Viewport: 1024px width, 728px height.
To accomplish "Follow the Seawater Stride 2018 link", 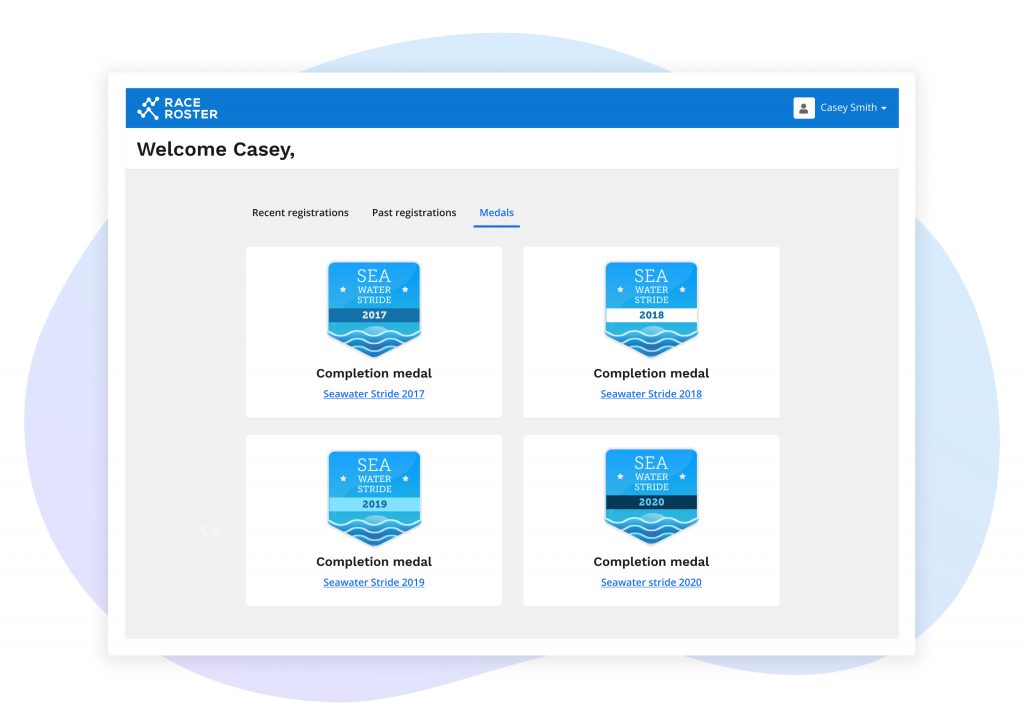I will tap(651, 394).
